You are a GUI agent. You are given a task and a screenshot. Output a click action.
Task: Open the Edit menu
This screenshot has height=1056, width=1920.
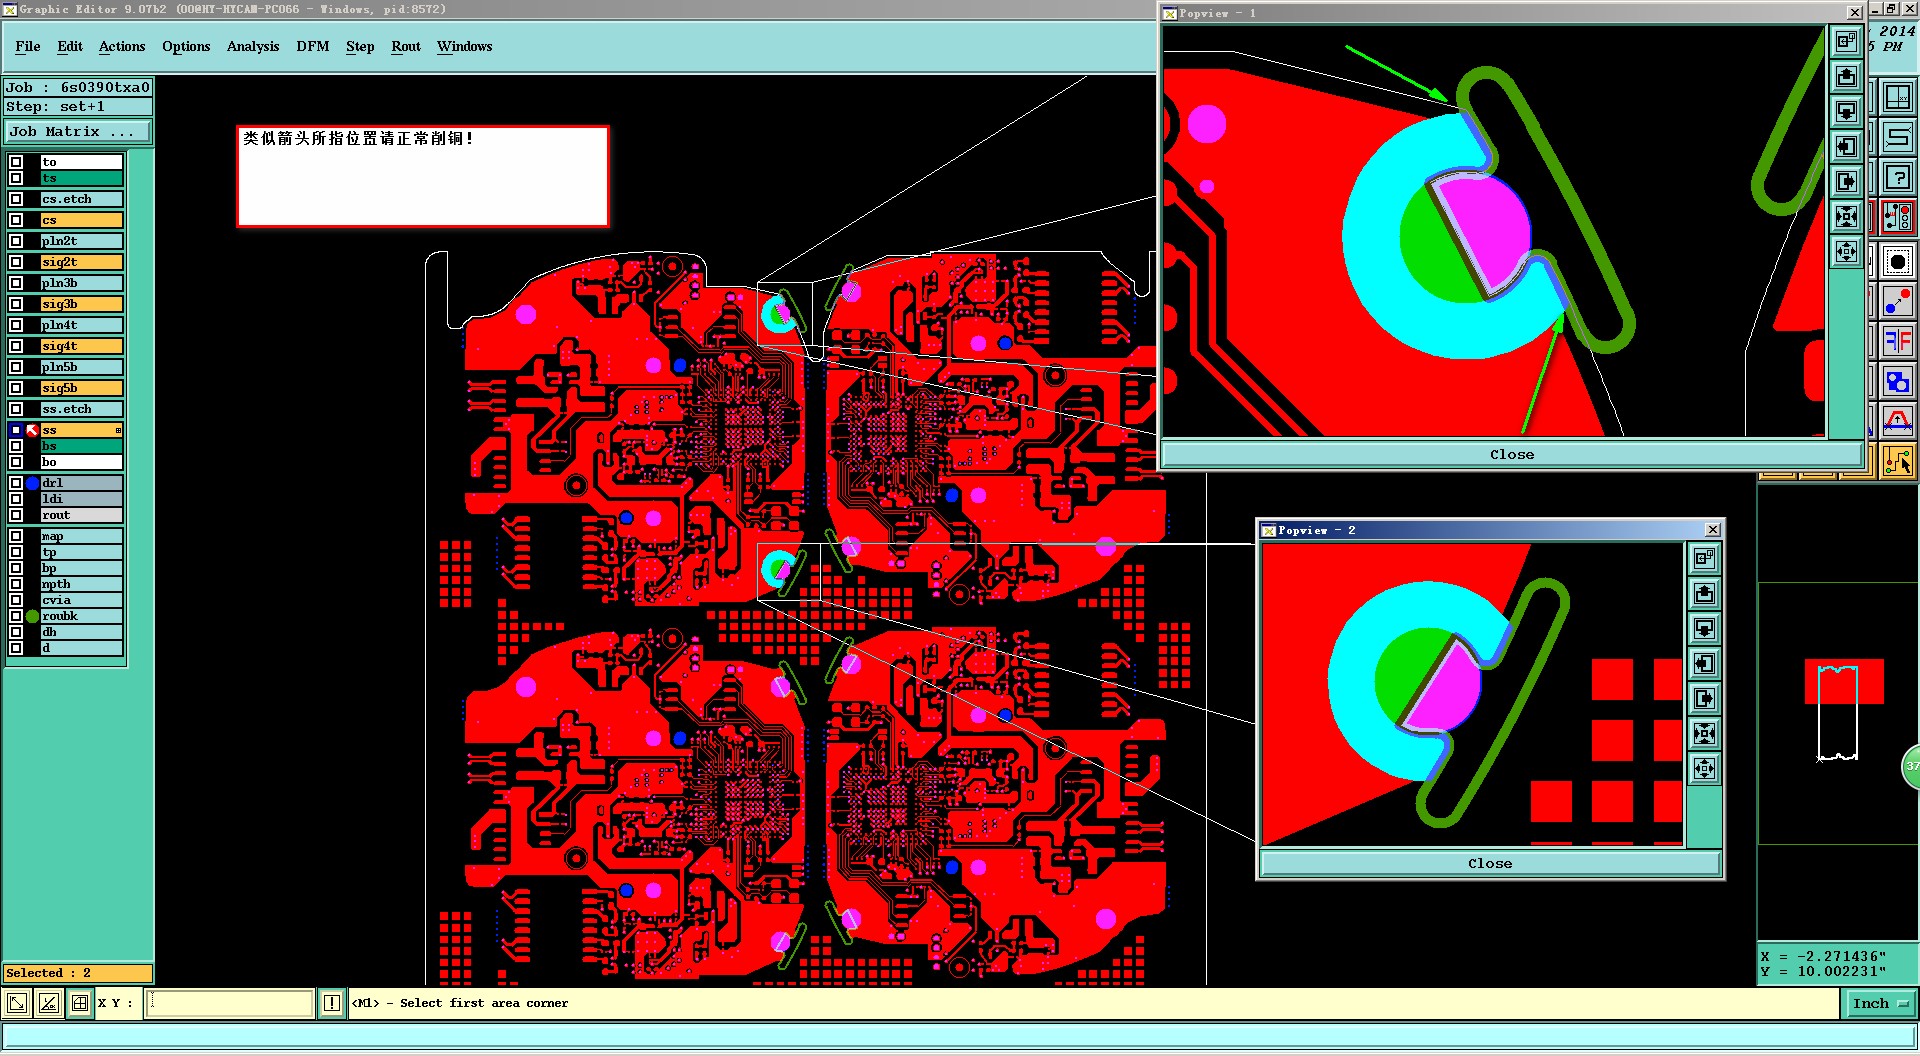click(x=70, y=46)
